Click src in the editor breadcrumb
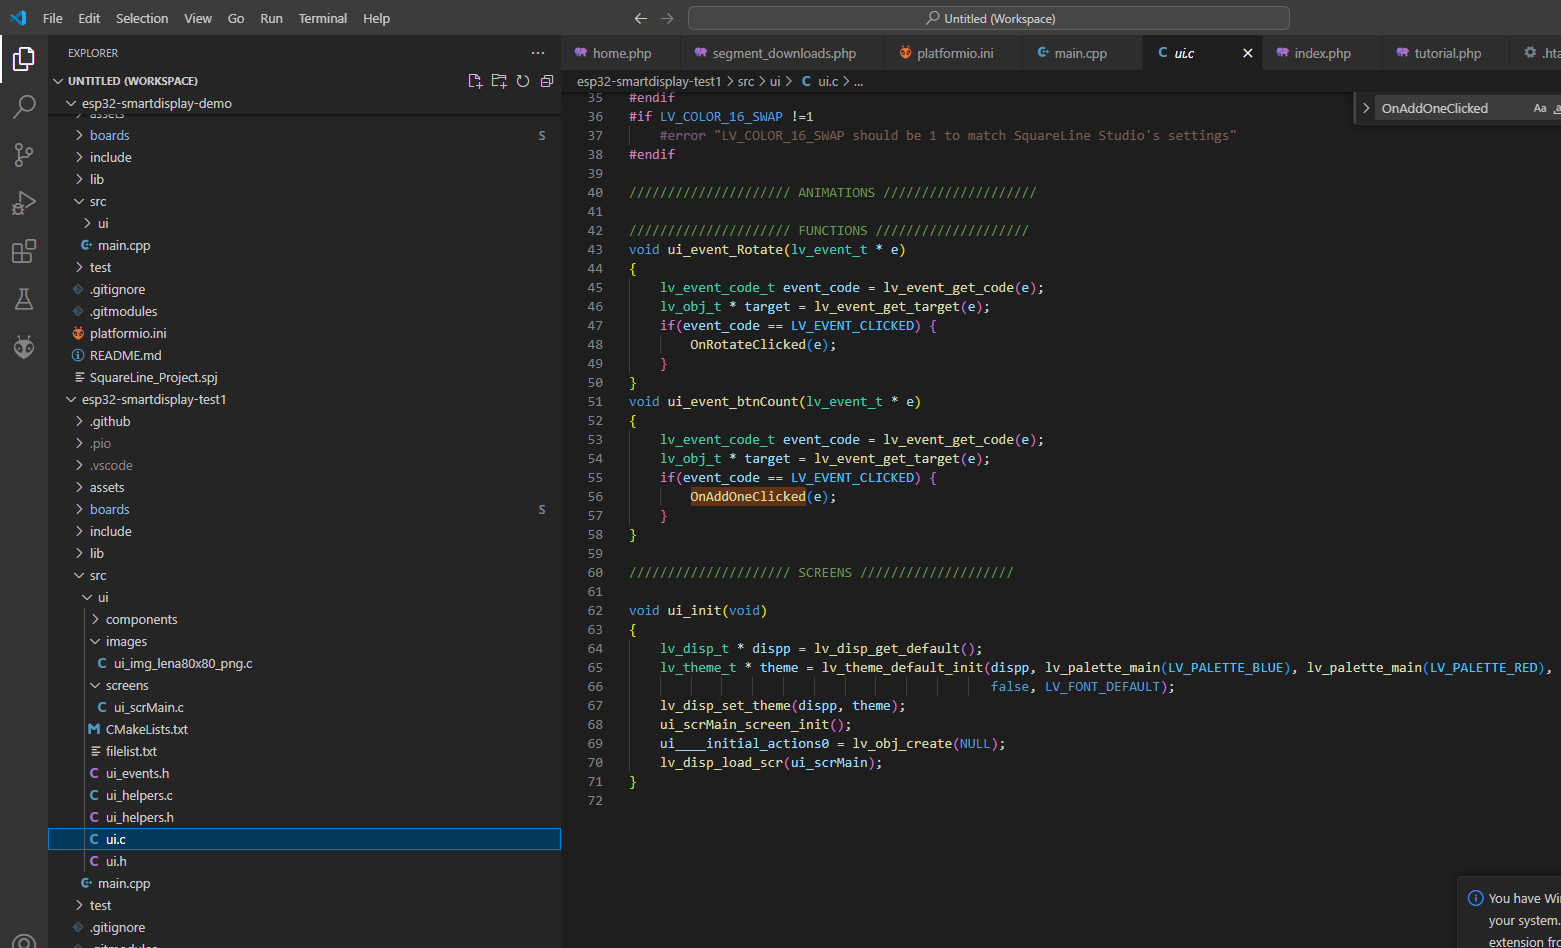 (x=746, y=82)
